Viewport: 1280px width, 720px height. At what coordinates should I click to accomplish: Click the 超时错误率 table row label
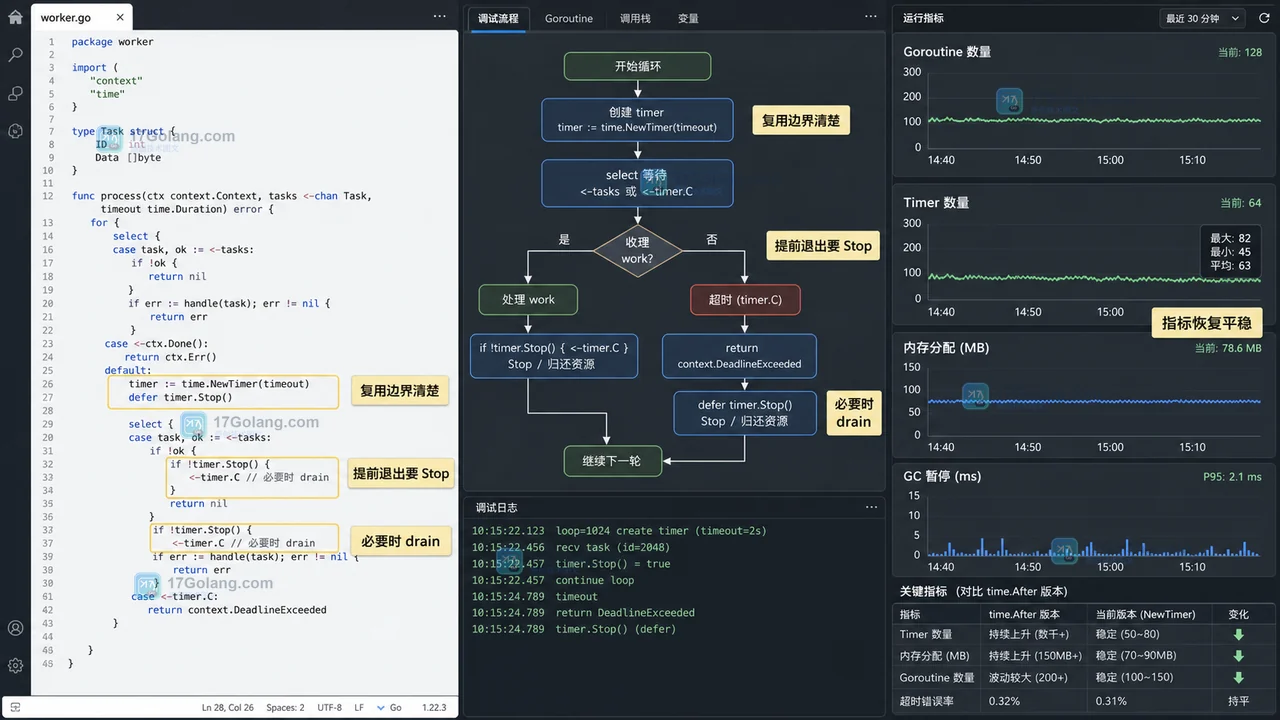coord(926,701)
